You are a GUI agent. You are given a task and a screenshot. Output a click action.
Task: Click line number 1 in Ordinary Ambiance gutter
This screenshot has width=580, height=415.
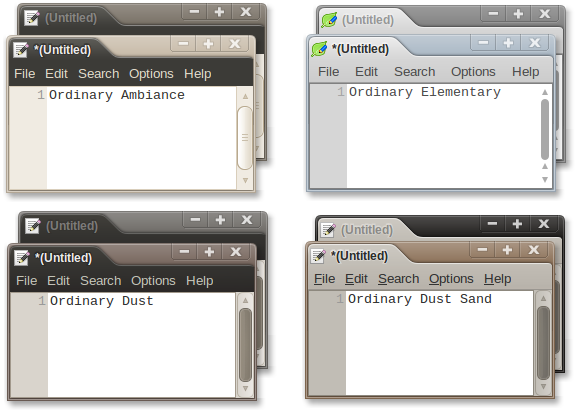(x=41, y=95)
